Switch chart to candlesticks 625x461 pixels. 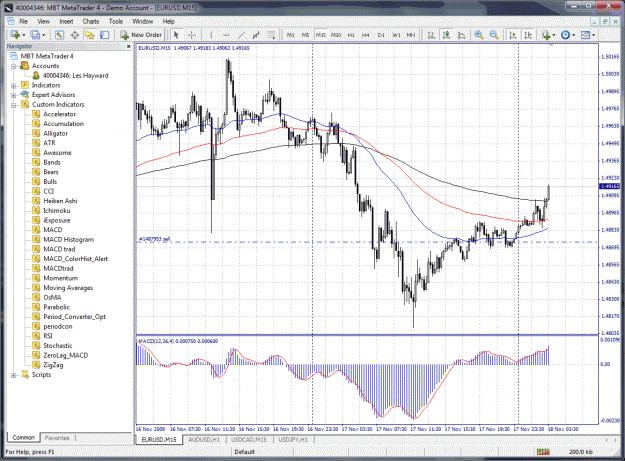pos(446,35)
